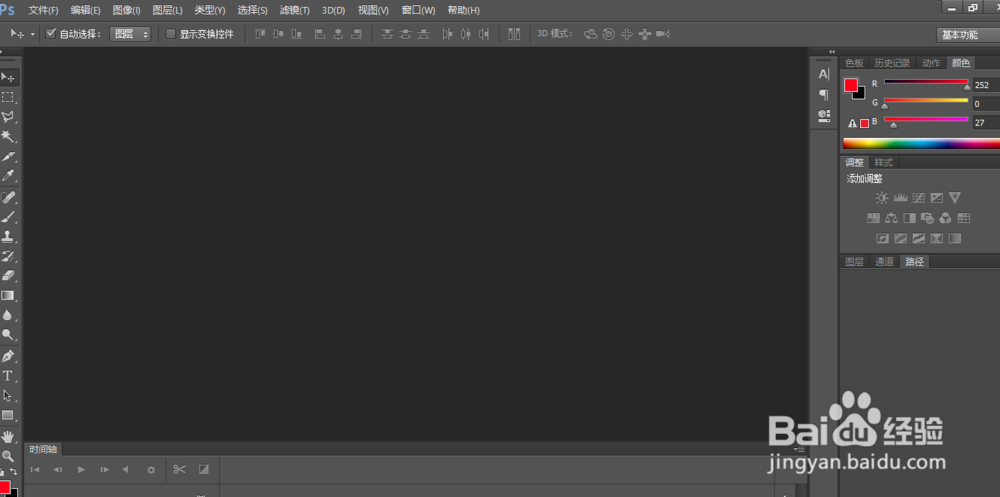Select the Pen tool
The width and height of the screenshot is (1000, 497).
click(x=8, y=355)
